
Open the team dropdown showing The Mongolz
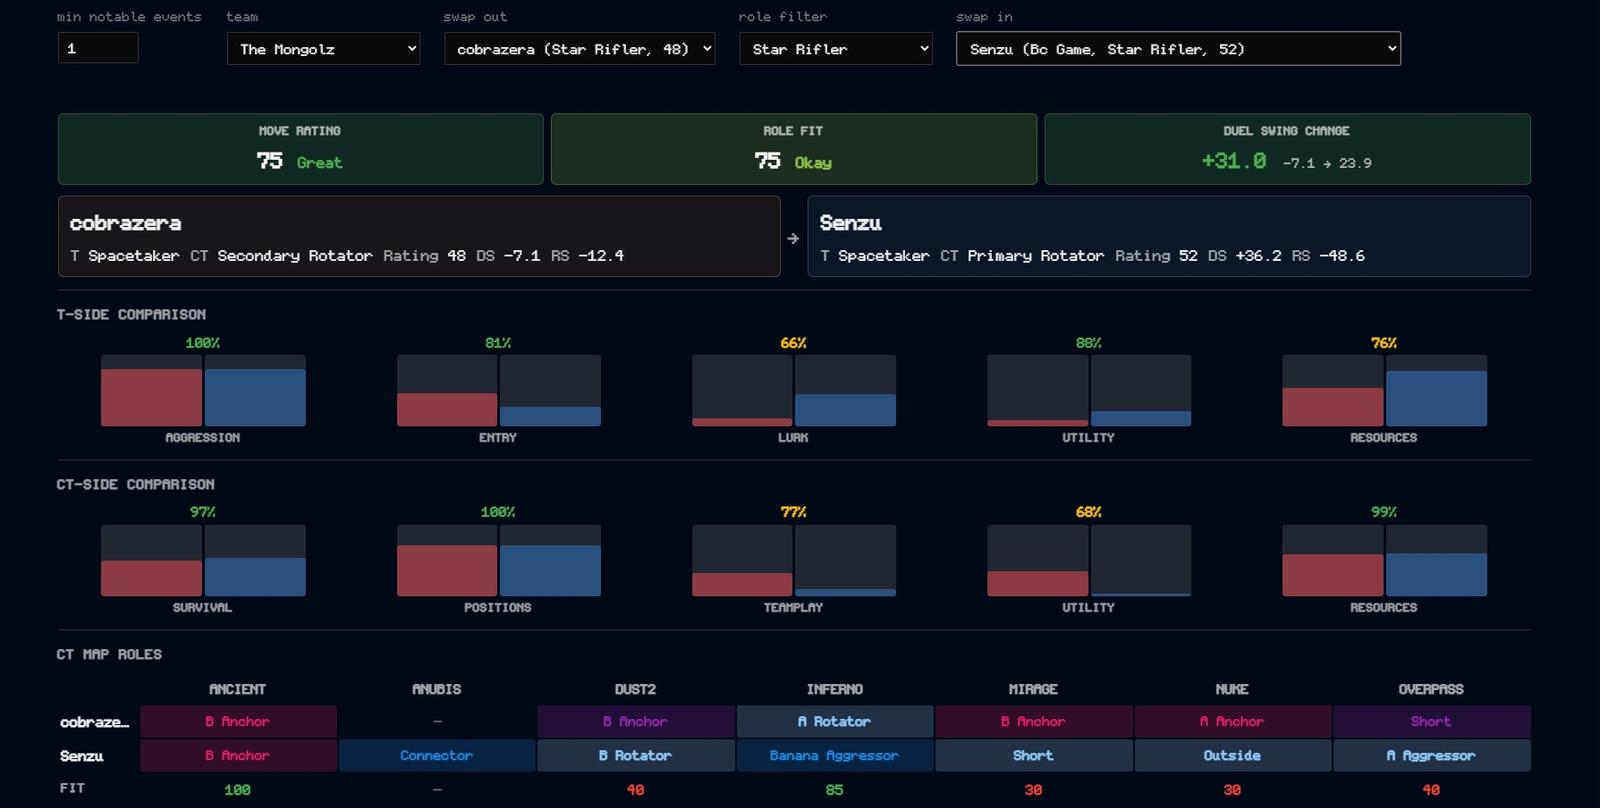[323, 48]
